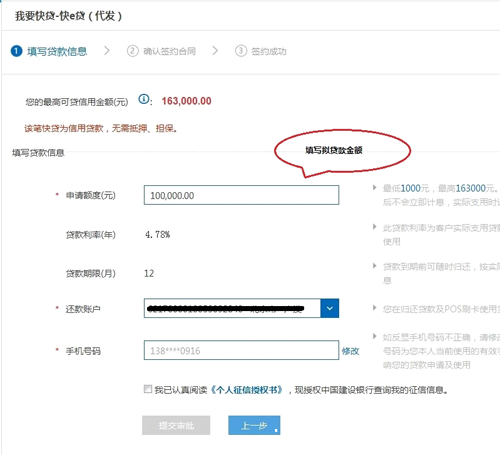Click the step 3 circle number icon

click(x=241, y=51)
